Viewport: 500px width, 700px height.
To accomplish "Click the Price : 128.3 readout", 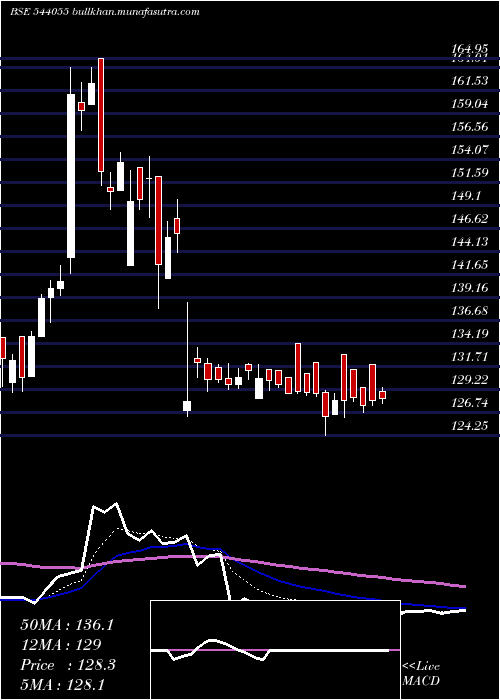I will pos(68,665).
